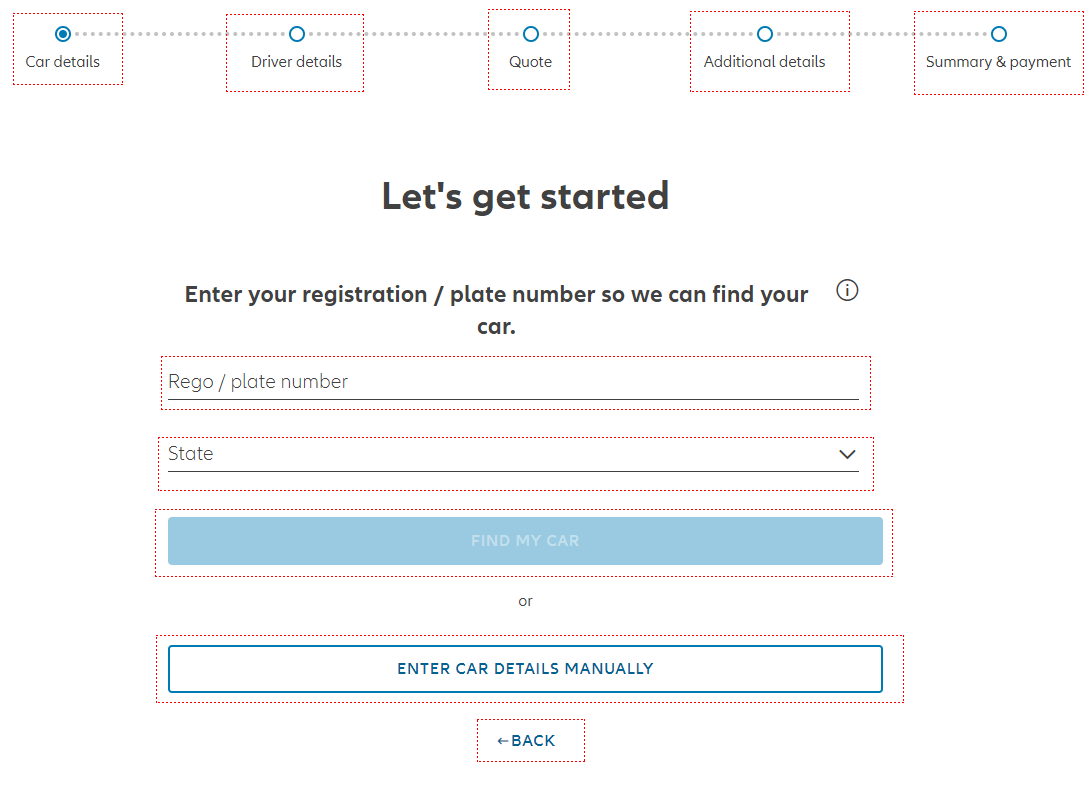Select the filled Car details radio indicator
The image size is (1090, 790).
point(63,33)
